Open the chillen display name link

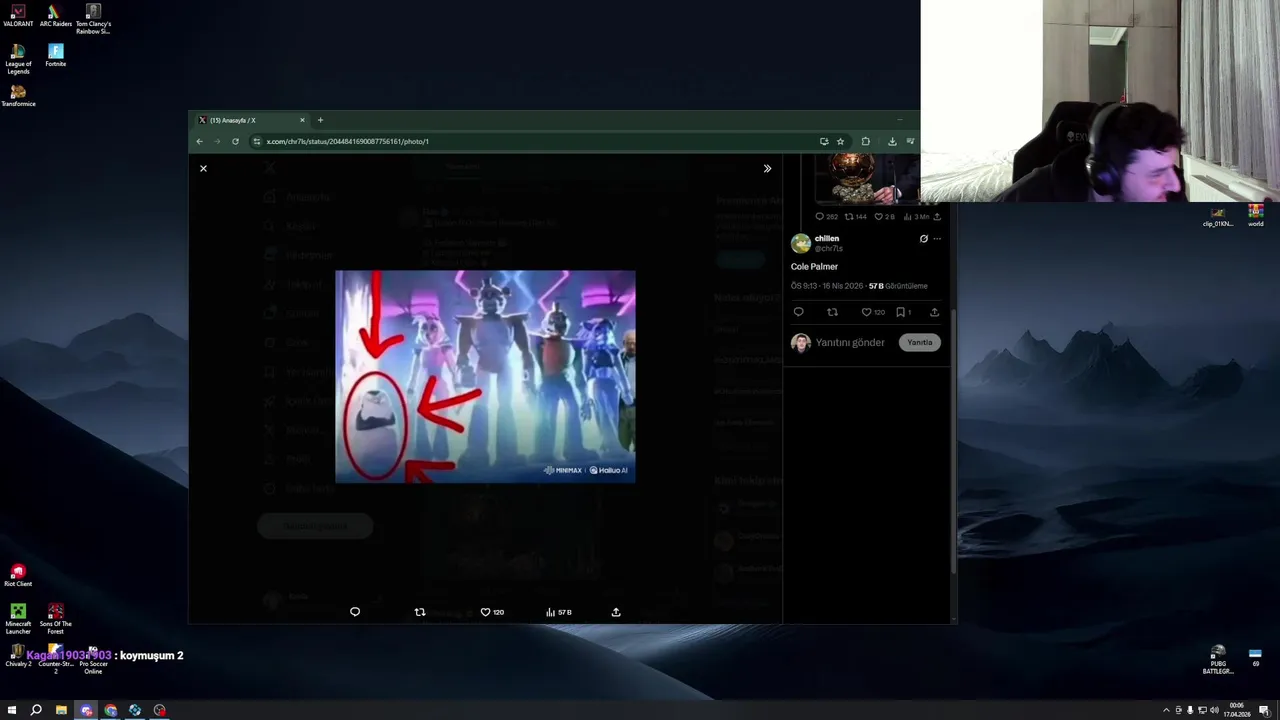[x=827, y=238]
